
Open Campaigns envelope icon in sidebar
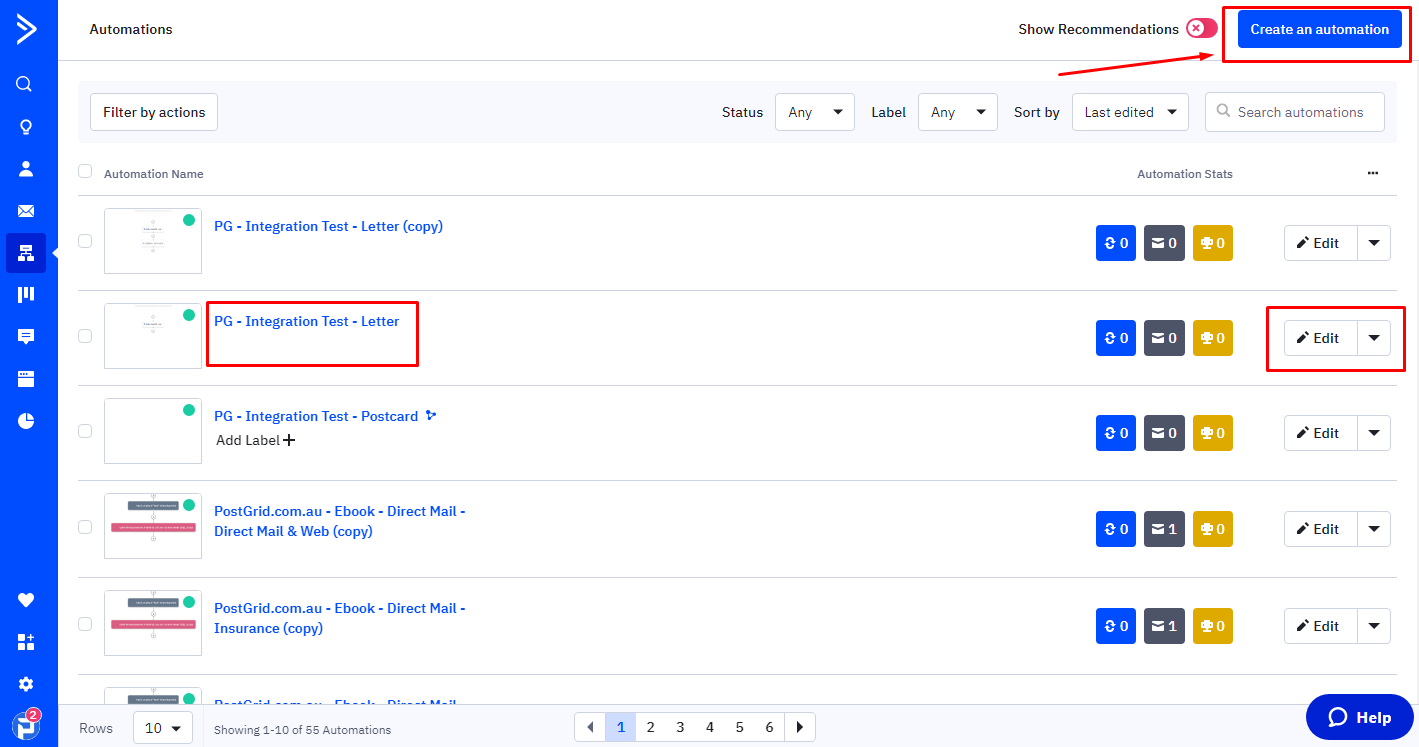[26, 211]
